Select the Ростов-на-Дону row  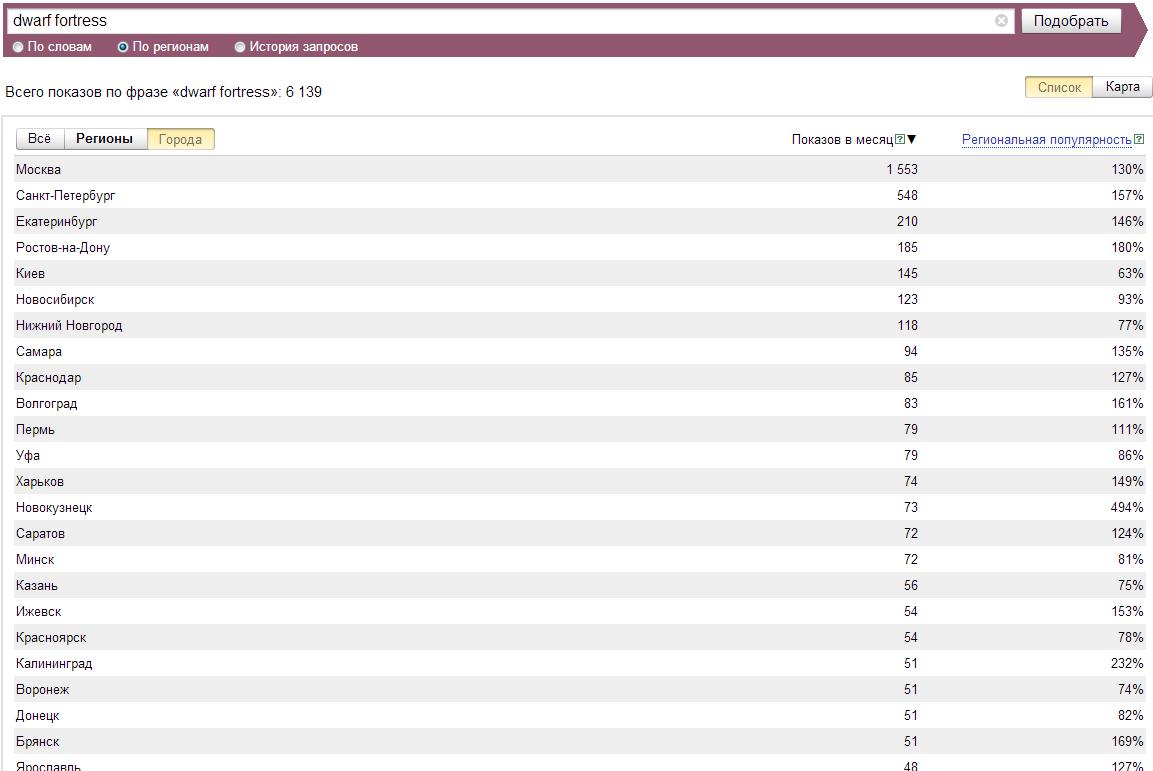coord(579,247)
